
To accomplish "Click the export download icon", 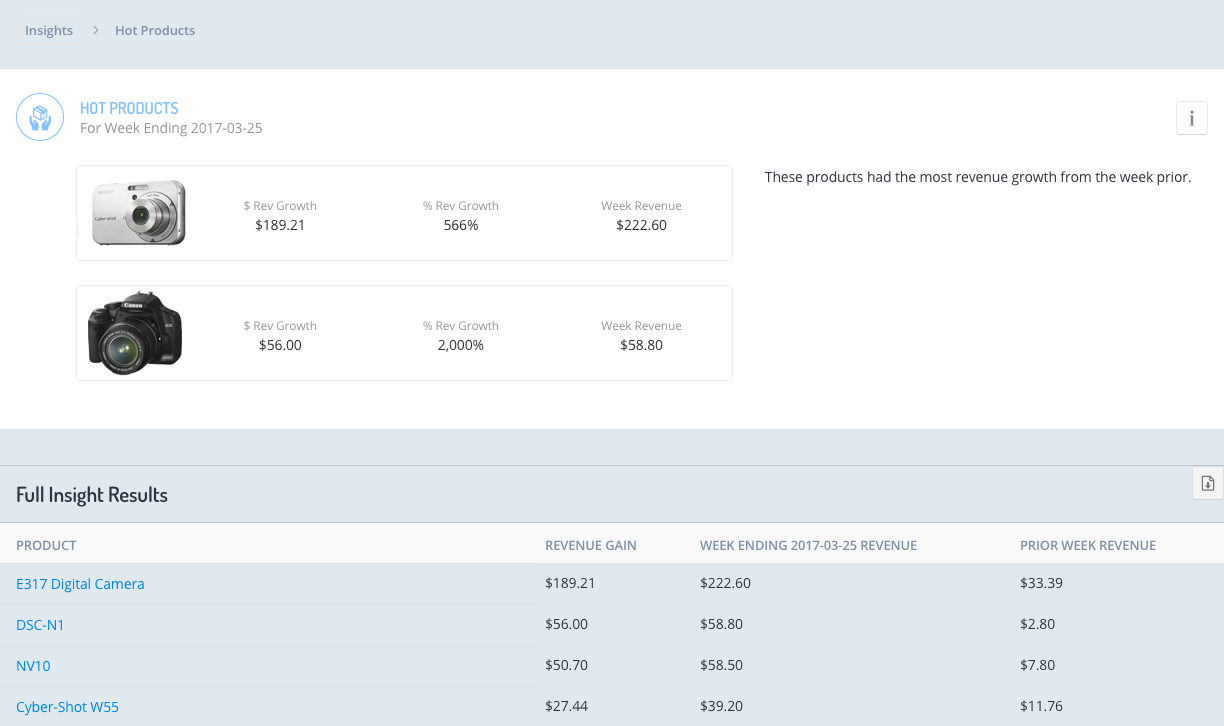I will (1207, 483).
